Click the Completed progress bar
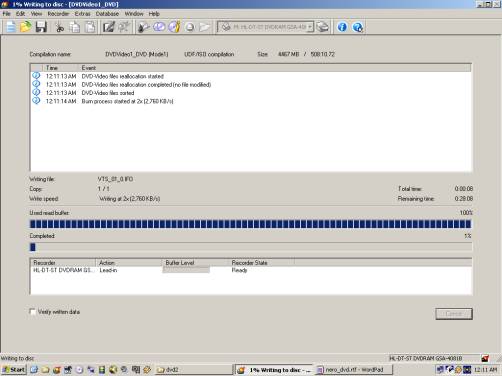Viewport: 502px width, 376px height. point(250,247)
